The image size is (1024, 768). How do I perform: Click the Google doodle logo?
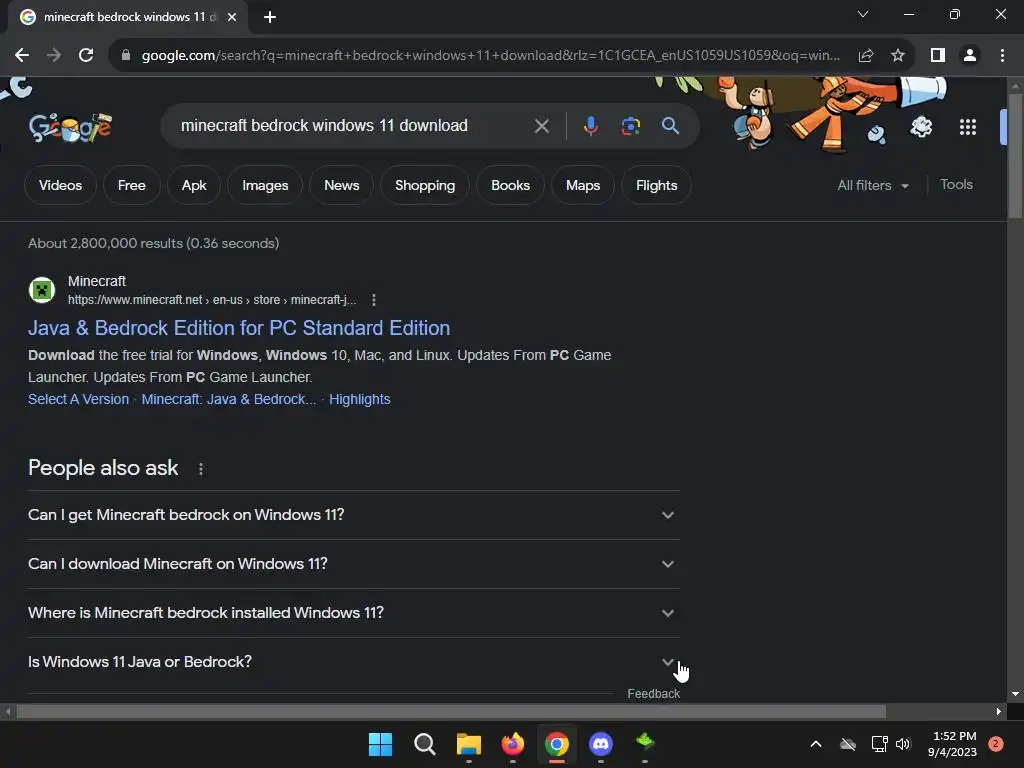[x=70, y=127]
